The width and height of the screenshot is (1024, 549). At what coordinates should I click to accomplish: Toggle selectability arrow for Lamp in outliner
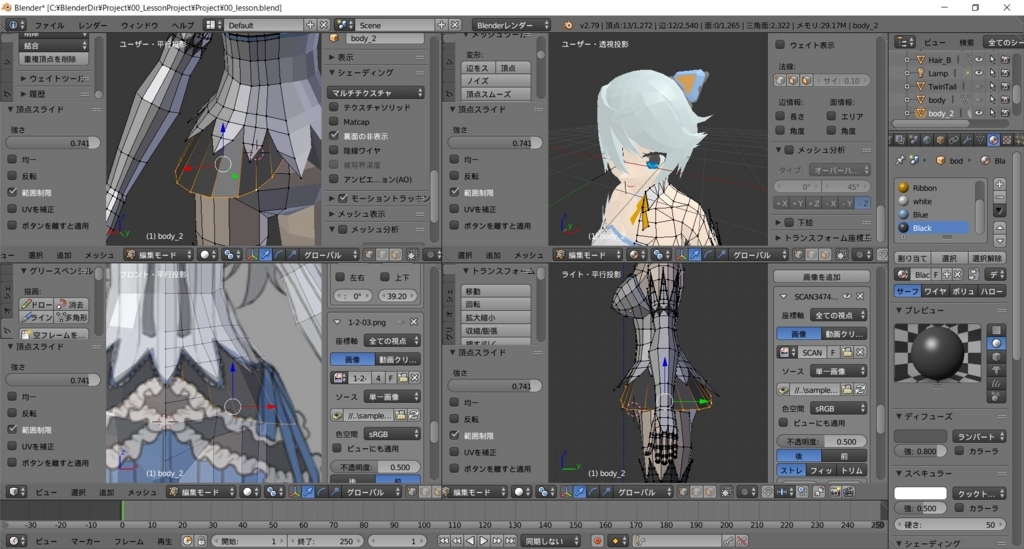tap(992, 73)
